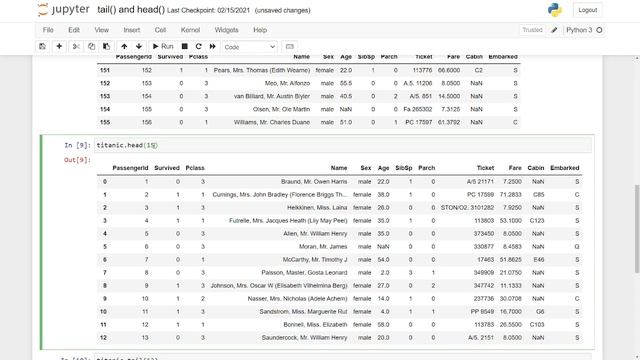The image size is (640, 360).
Task: Open the Kernel menu
Action: click(191, 30)
